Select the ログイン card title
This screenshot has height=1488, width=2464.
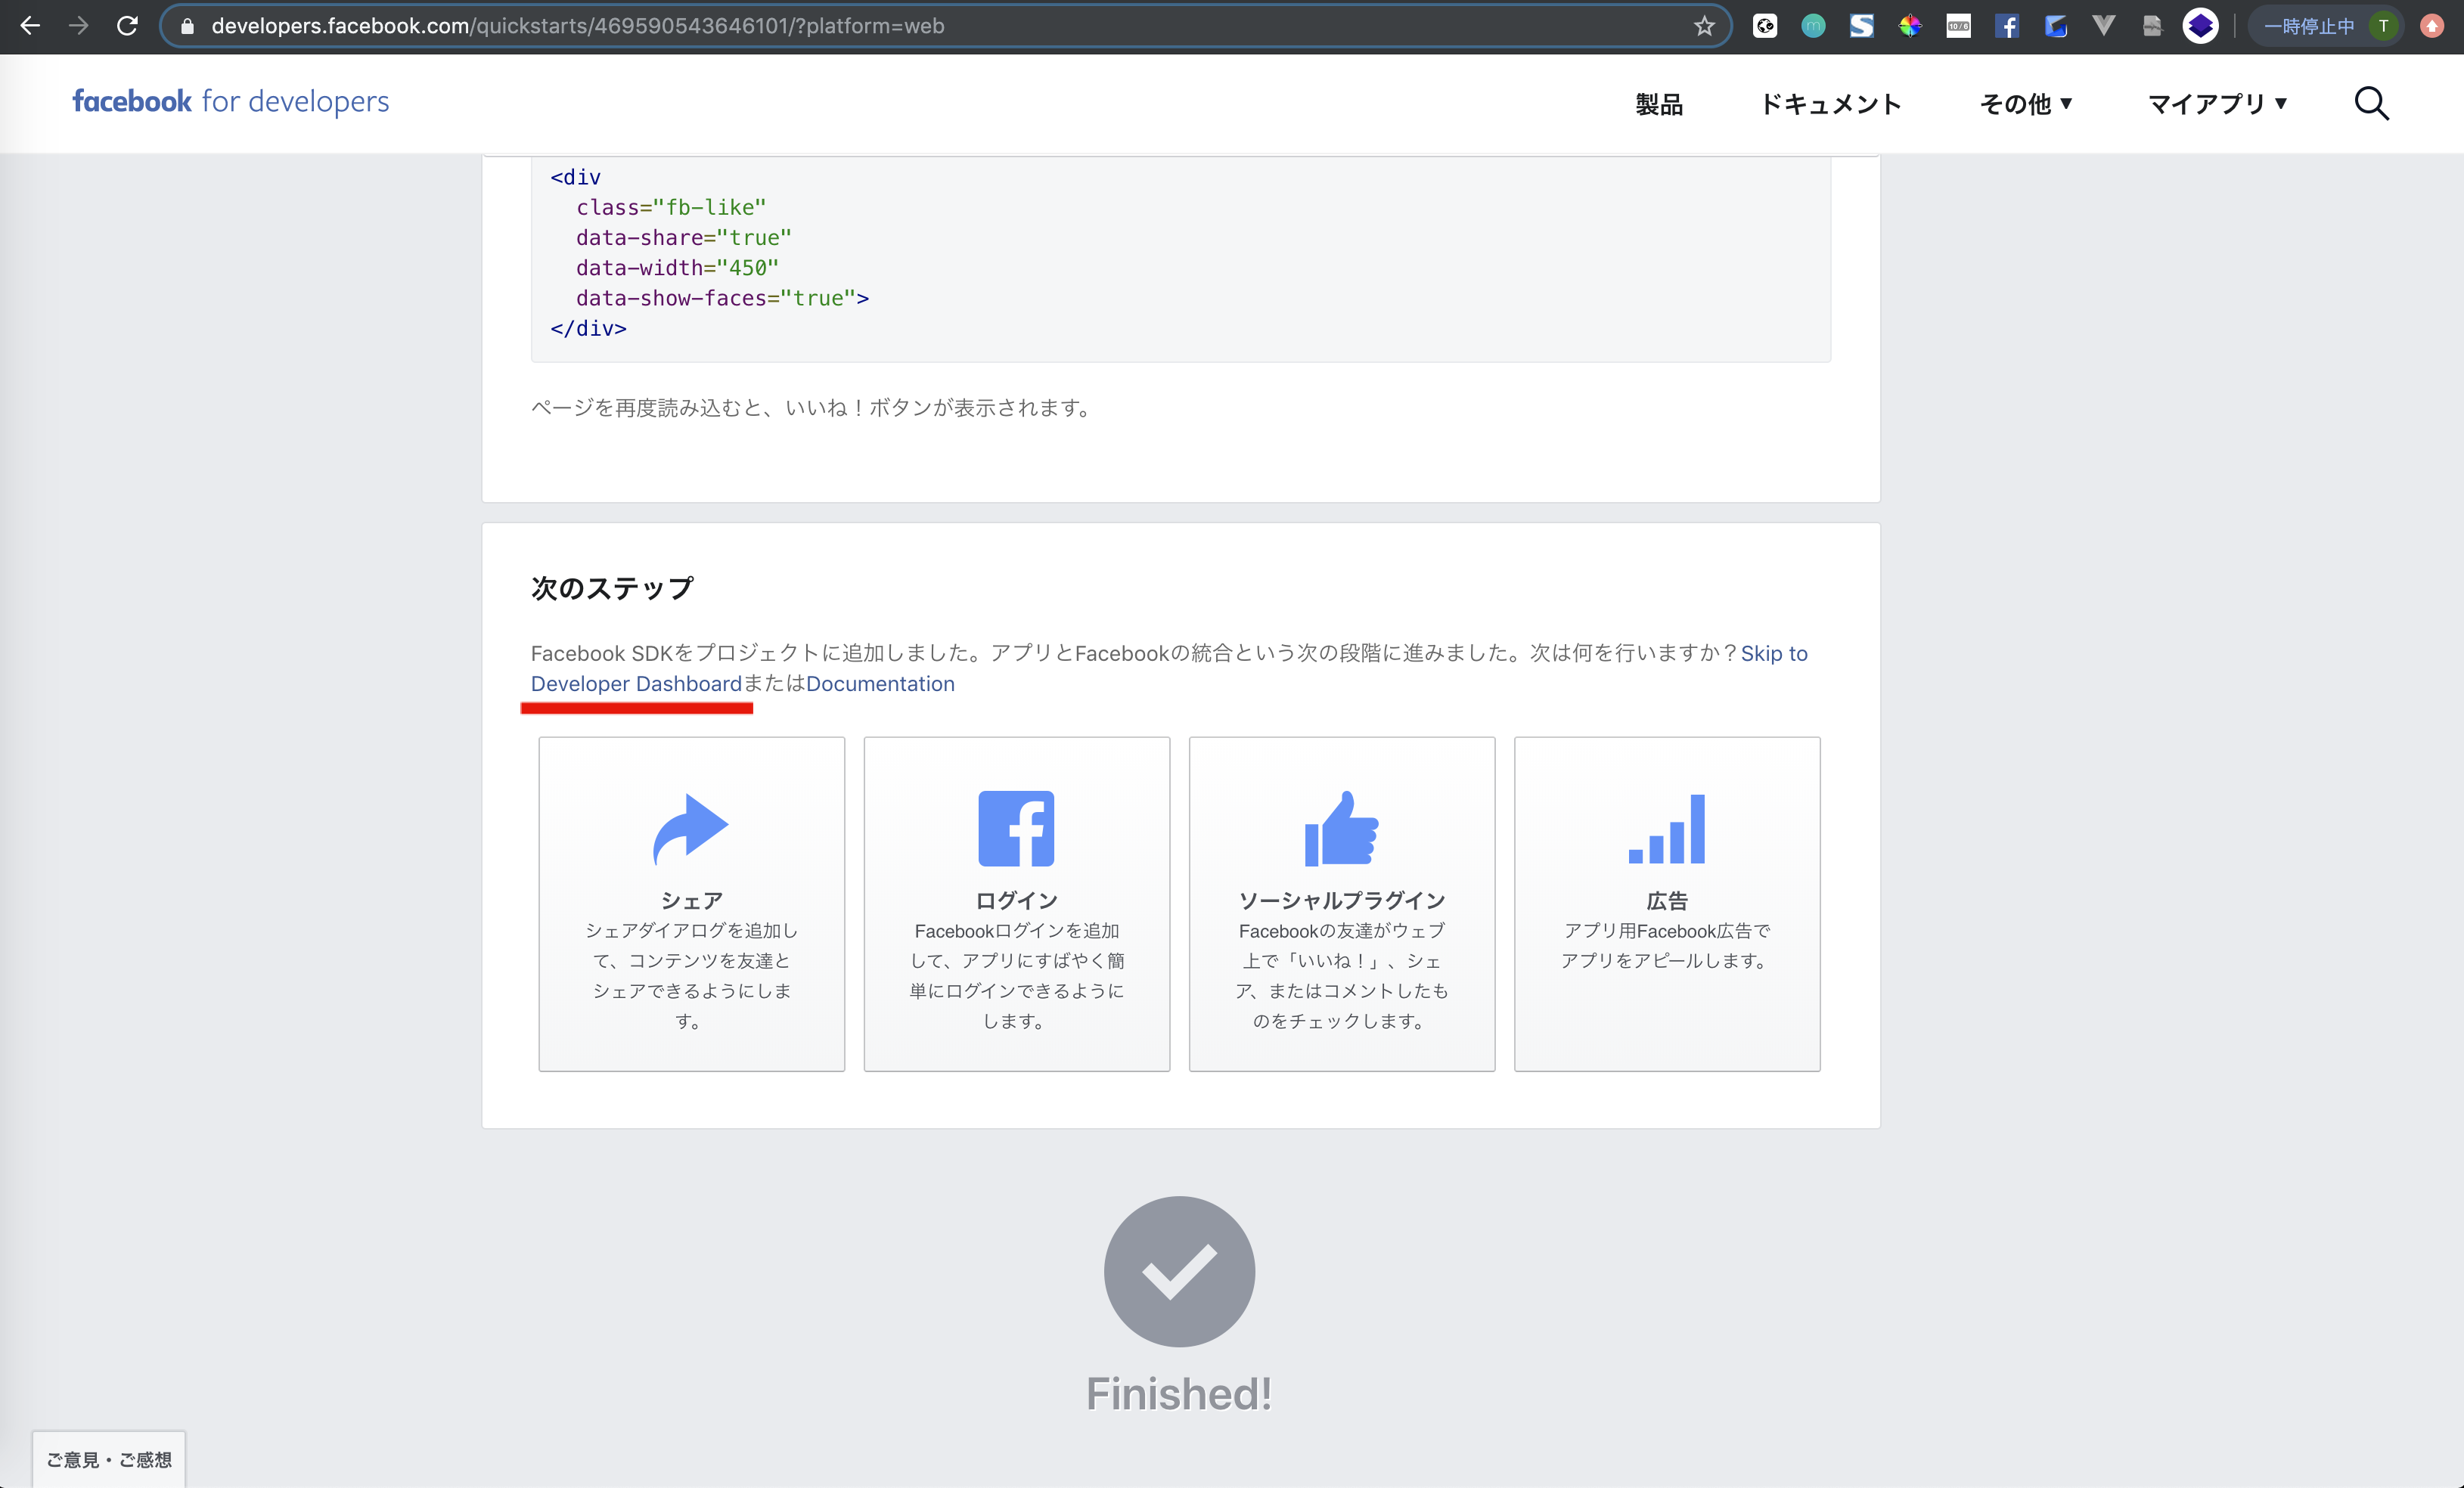click(1016, 900)
